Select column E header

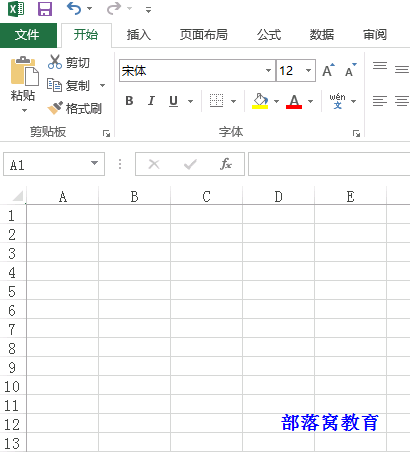tap(351, 196)
